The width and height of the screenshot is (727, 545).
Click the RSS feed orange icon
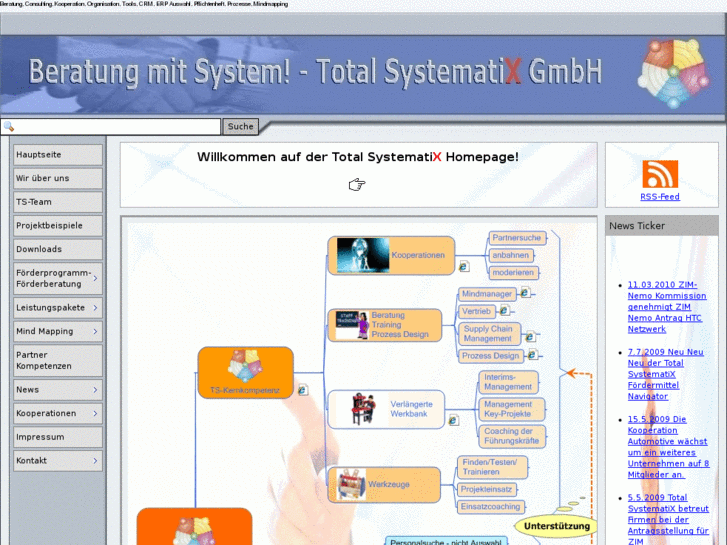click(660, 174)
